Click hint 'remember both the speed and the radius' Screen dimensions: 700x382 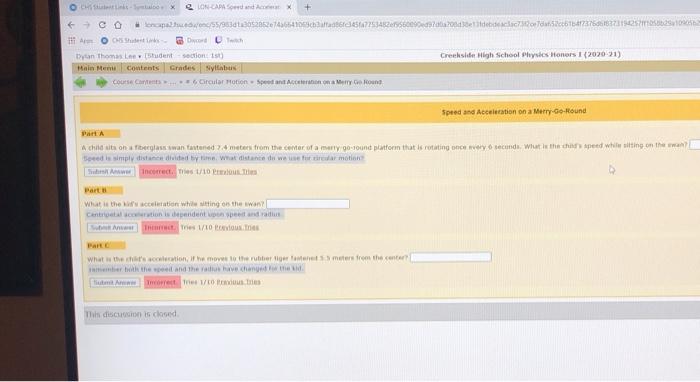tap(196, 269)
